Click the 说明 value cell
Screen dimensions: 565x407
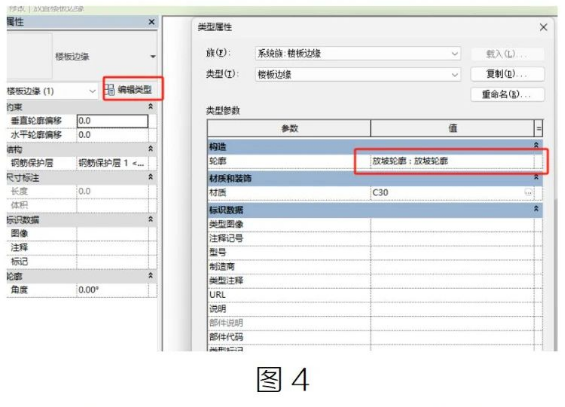tap(453, 309)
